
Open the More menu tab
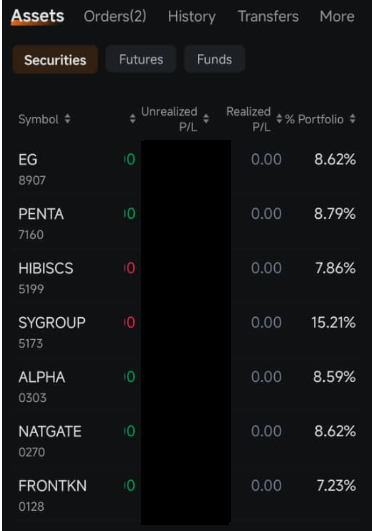[337, 16]
